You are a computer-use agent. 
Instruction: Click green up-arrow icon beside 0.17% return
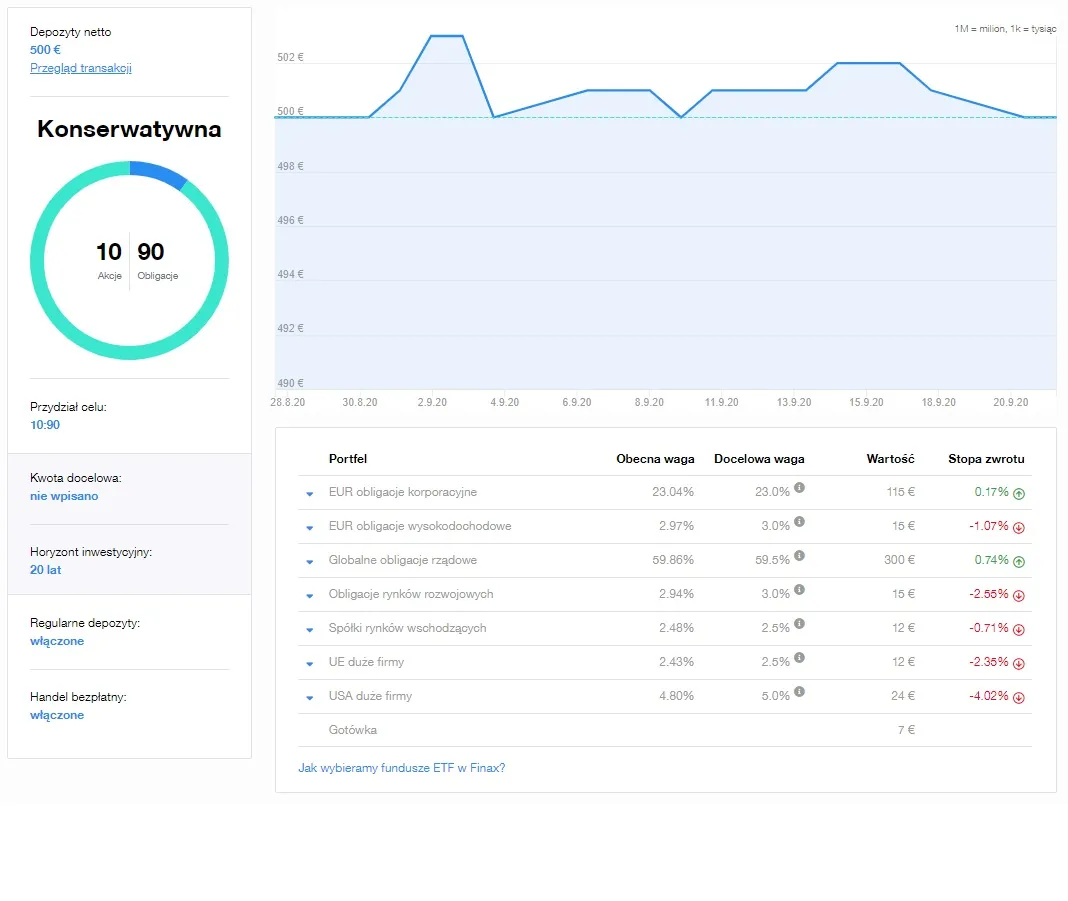point(1019,494)
